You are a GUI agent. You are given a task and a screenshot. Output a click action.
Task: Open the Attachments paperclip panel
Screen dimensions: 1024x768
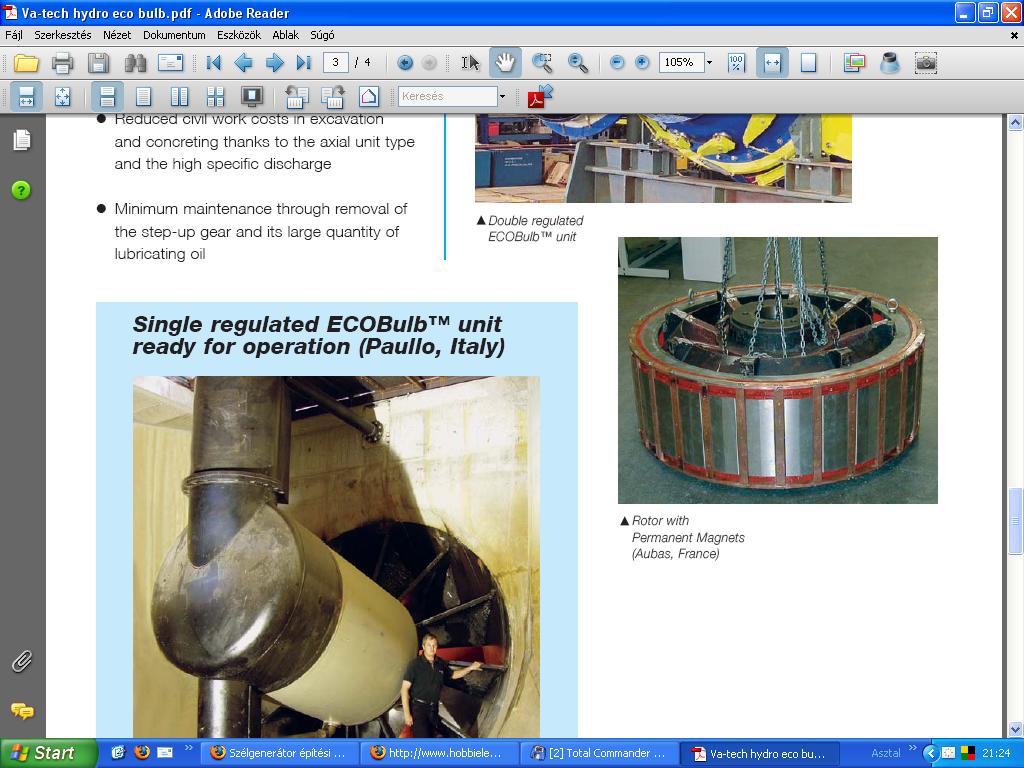point(22,662)
